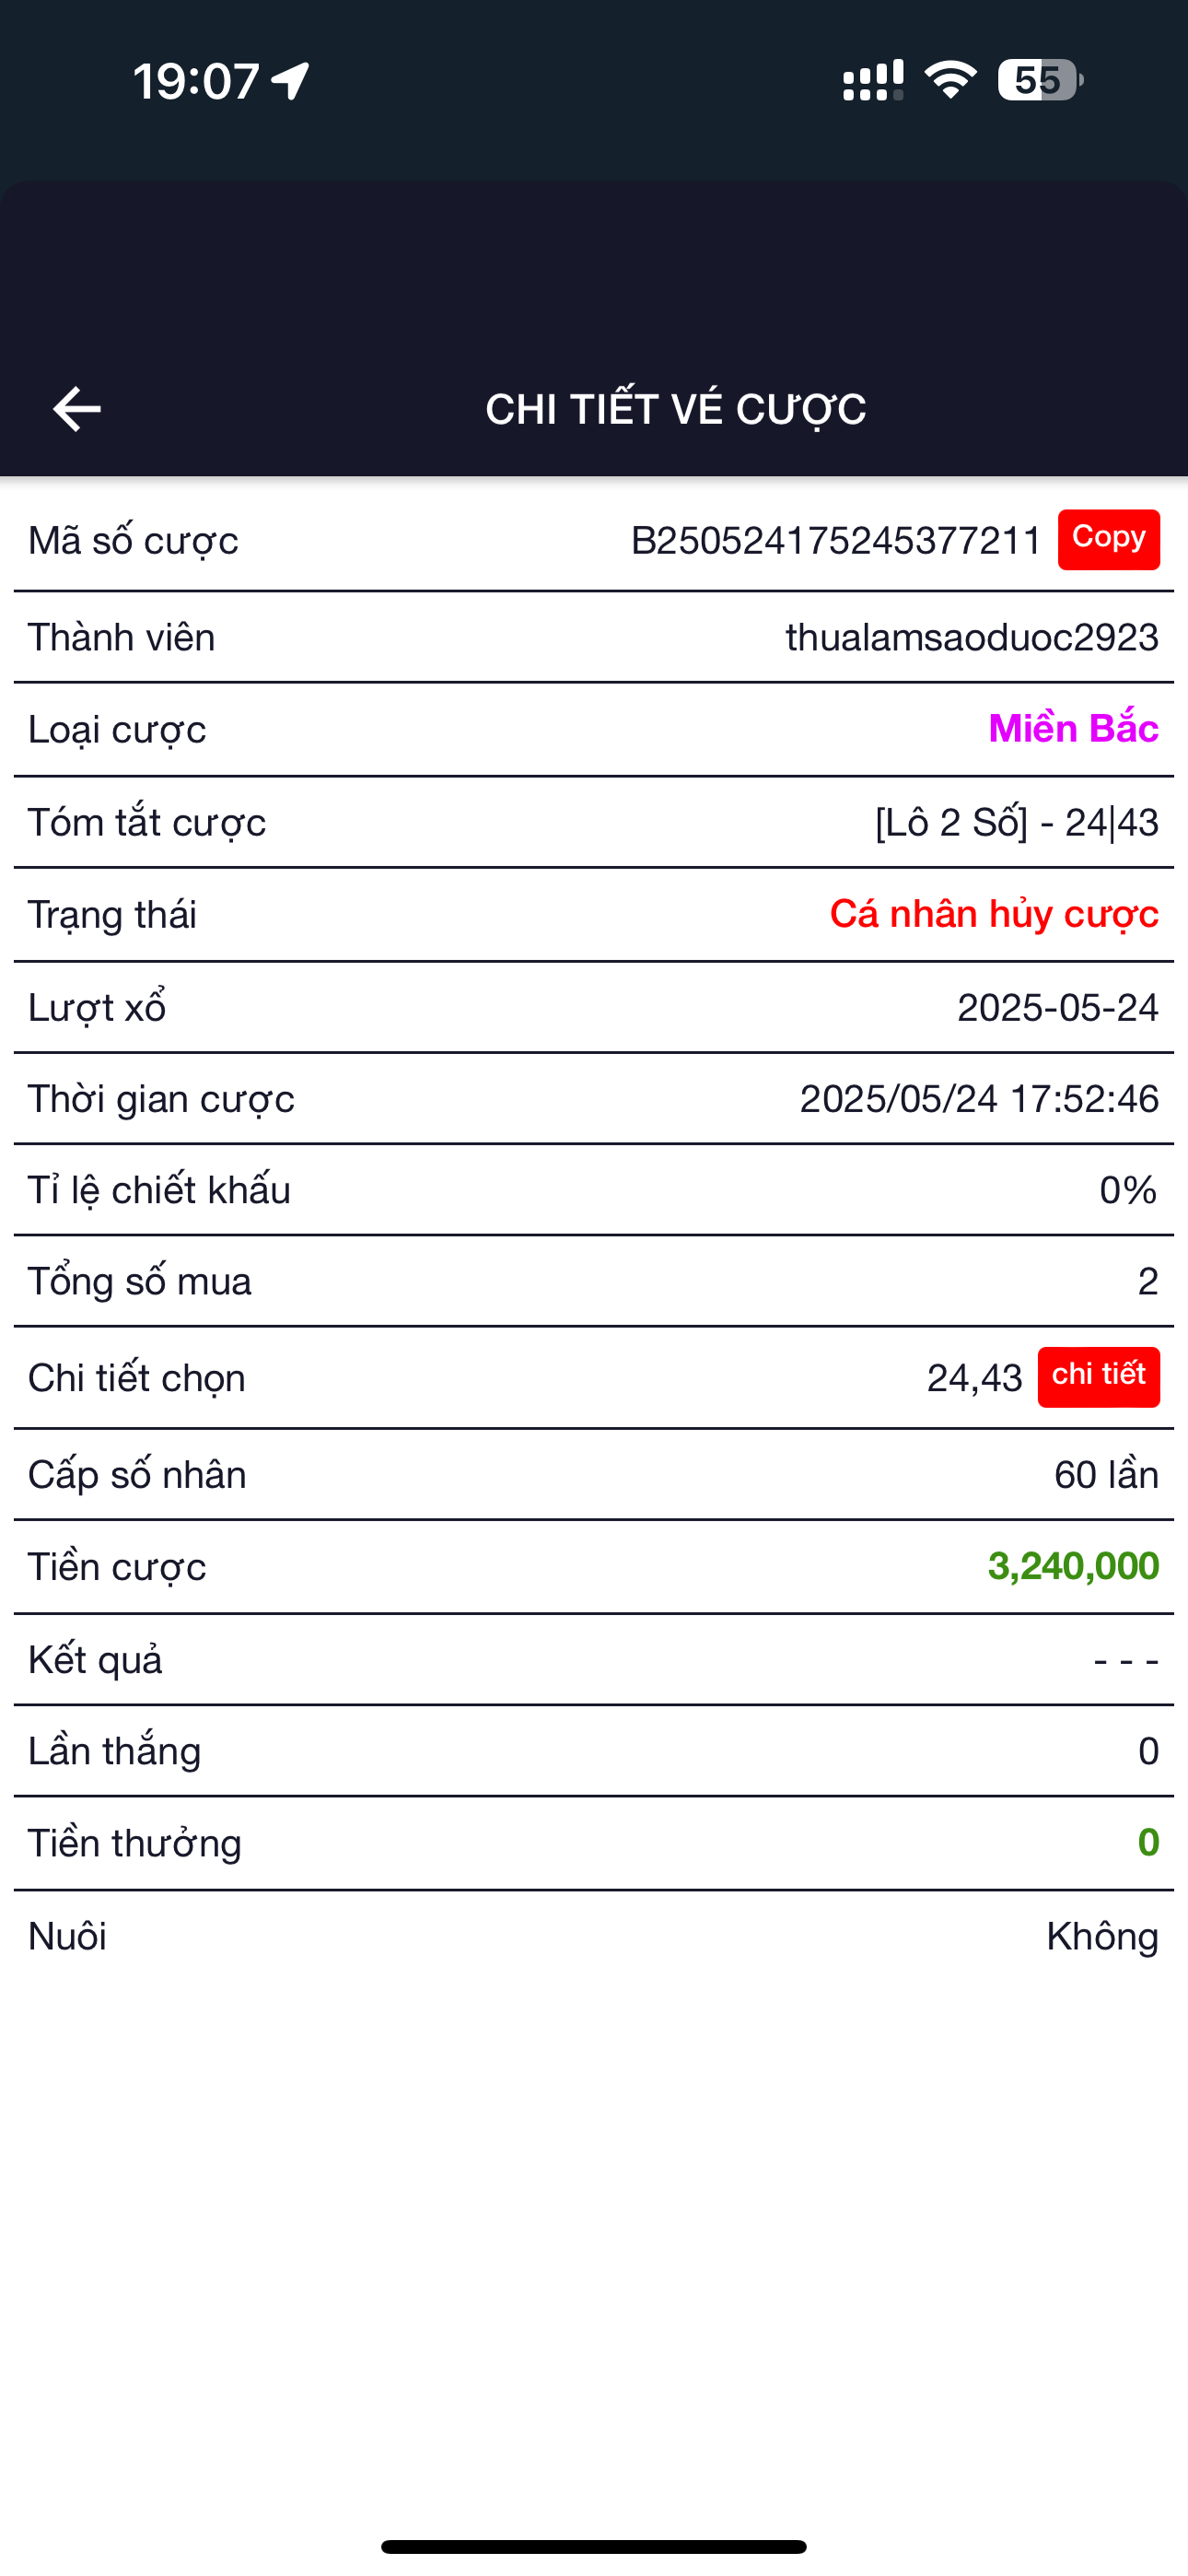Image resolution: width=1188 pixels, height=2576 pixels.
Task: Tap the battery indicator showing 55
Action: (x=1040, y=80)
